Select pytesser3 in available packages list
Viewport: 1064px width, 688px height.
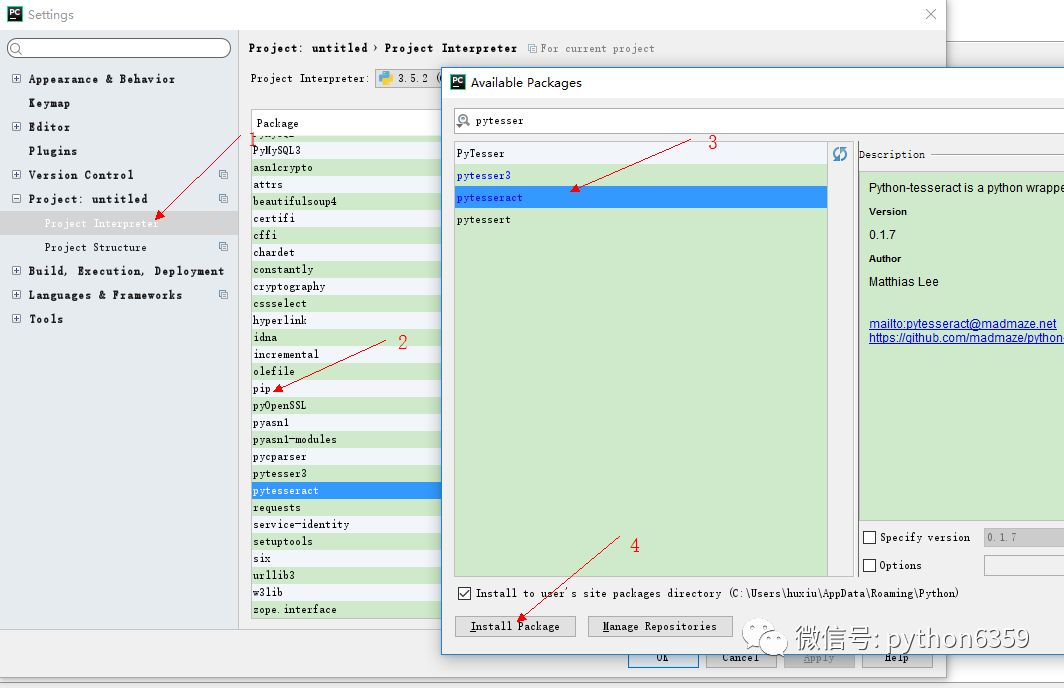pyautogui.click(x=641, y=176)
